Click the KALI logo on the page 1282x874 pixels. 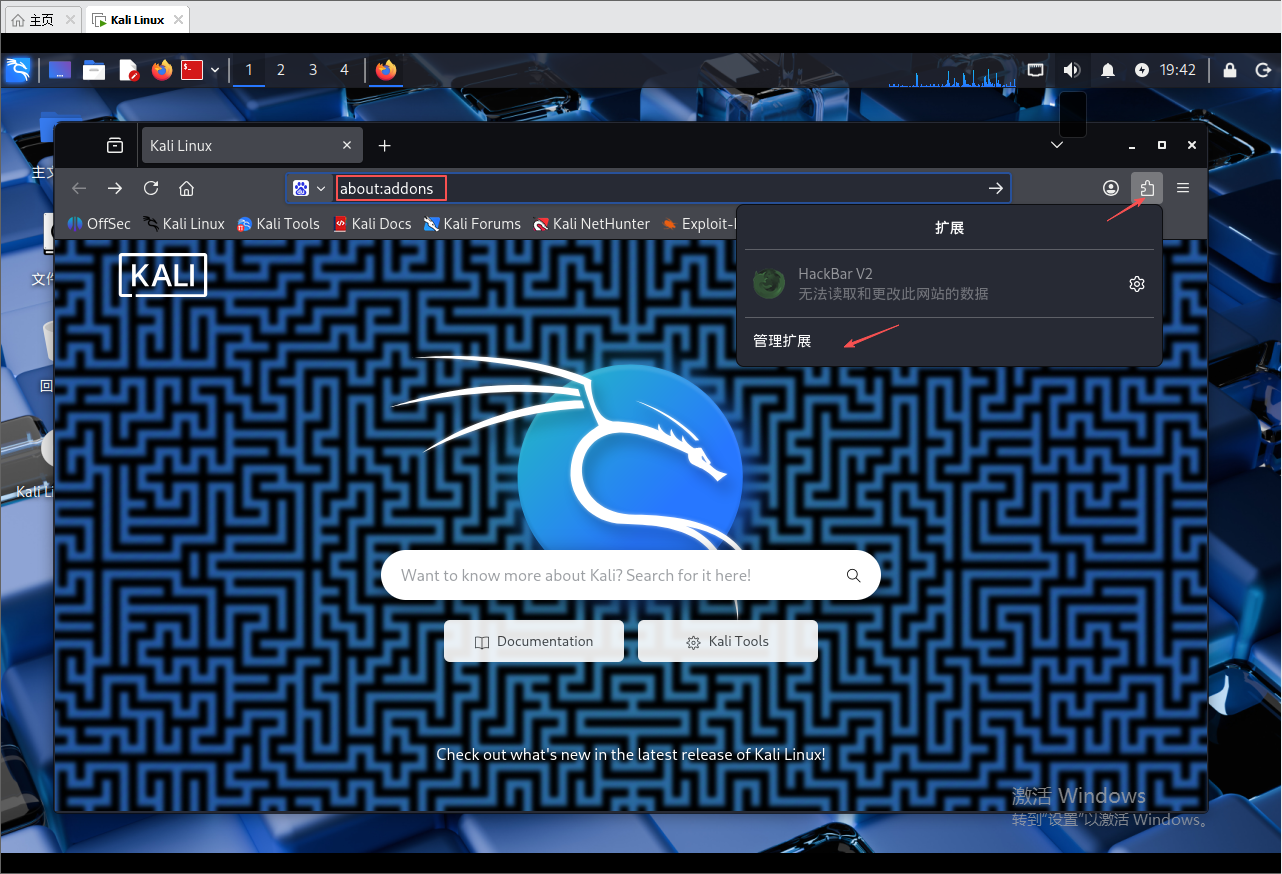point(163,275)
